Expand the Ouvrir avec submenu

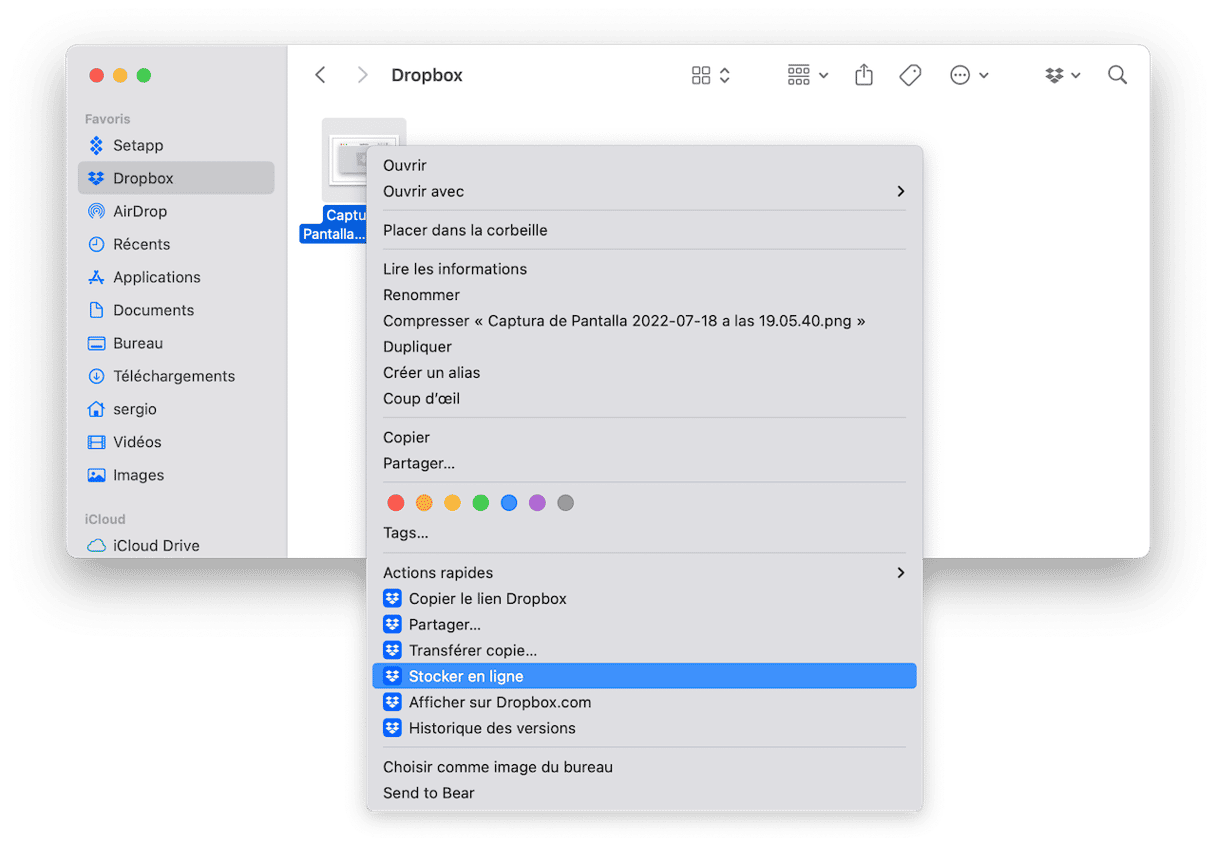coord(644,191)
